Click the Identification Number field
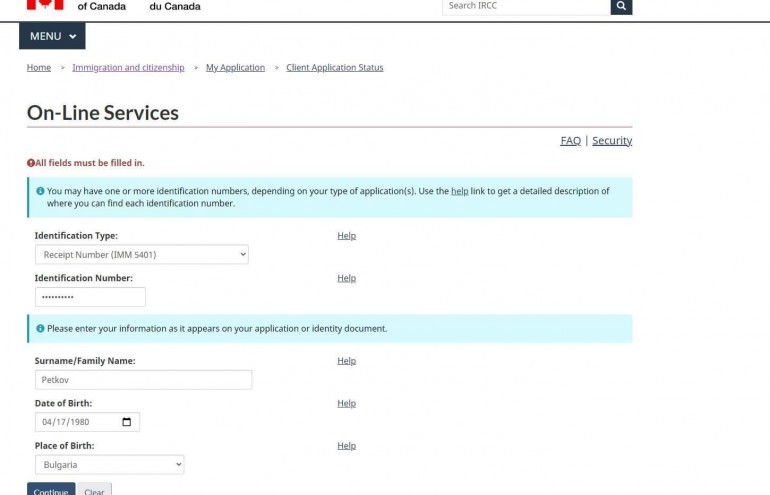 (90, 297)
